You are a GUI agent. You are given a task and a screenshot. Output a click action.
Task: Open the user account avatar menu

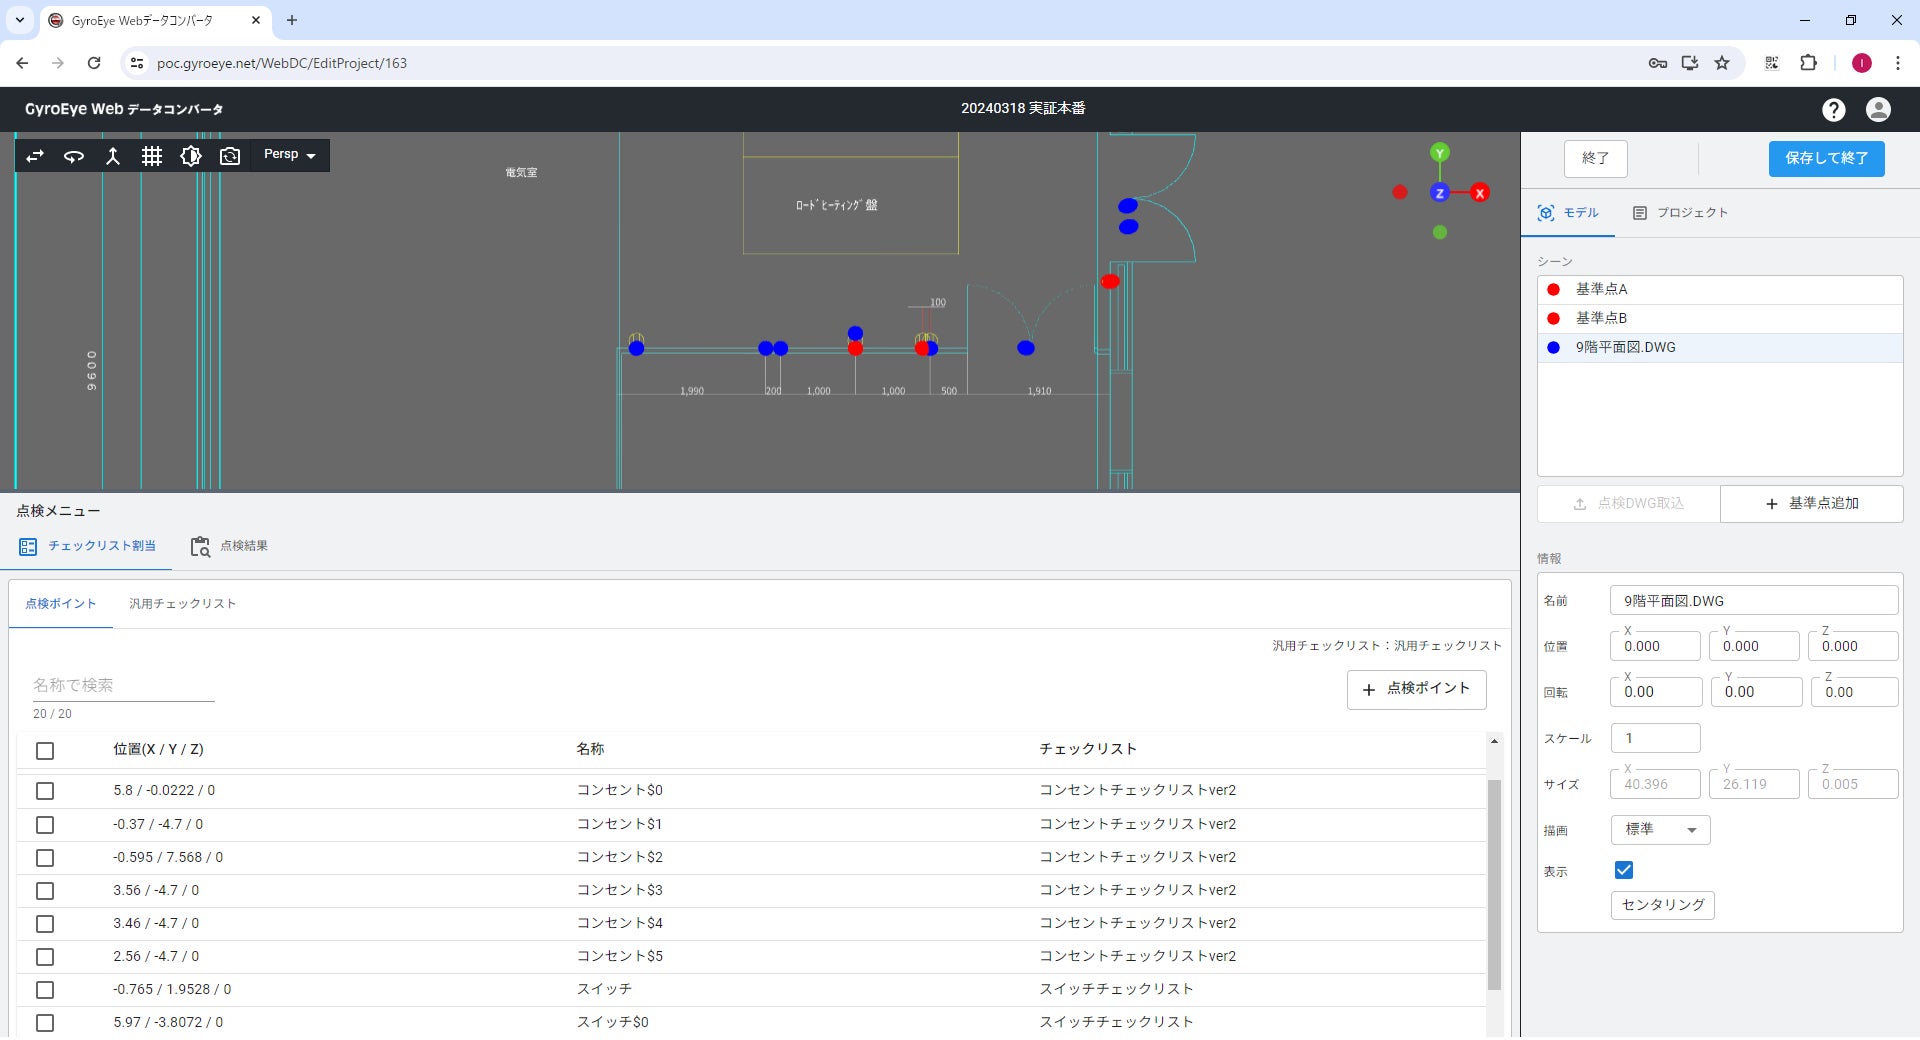coord(1878,110)
